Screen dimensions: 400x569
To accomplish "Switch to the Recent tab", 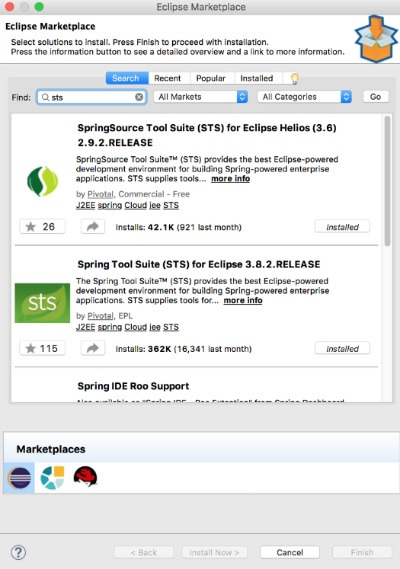I will click(x=167, y=78).
